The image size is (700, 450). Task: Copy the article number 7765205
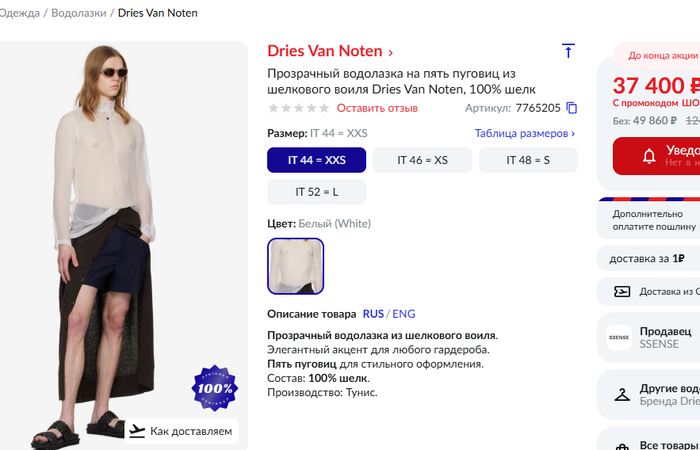tap(572, 108)
